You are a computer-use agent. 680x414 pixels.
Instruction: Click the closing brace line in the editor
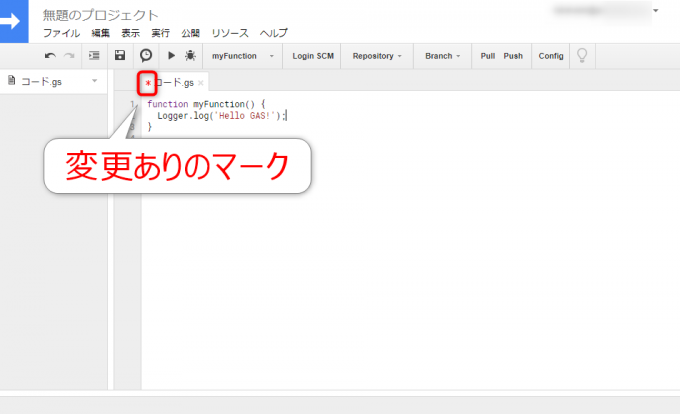coord(150,127)
